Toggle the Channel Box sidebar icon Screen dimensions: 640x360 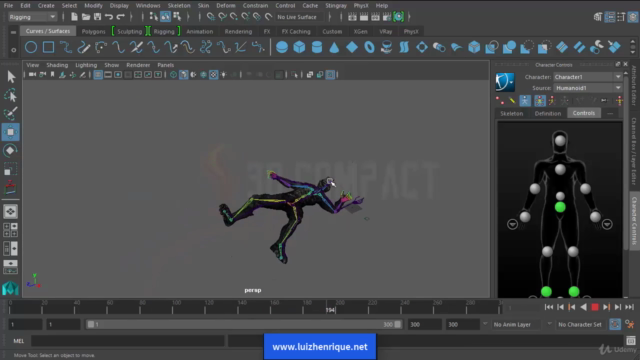point(633,17)
